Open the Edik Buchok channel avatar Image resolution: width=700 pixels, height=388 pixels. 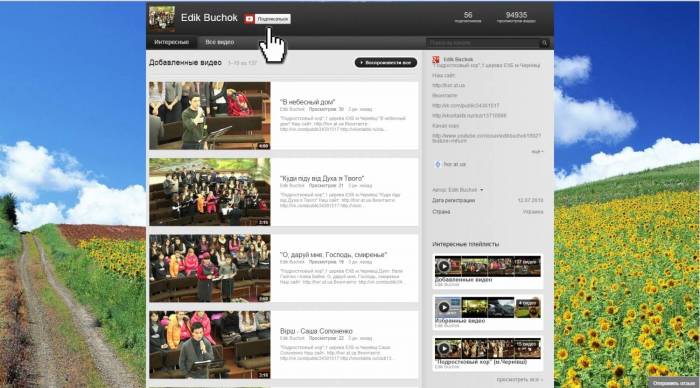(x=162, y=19)
